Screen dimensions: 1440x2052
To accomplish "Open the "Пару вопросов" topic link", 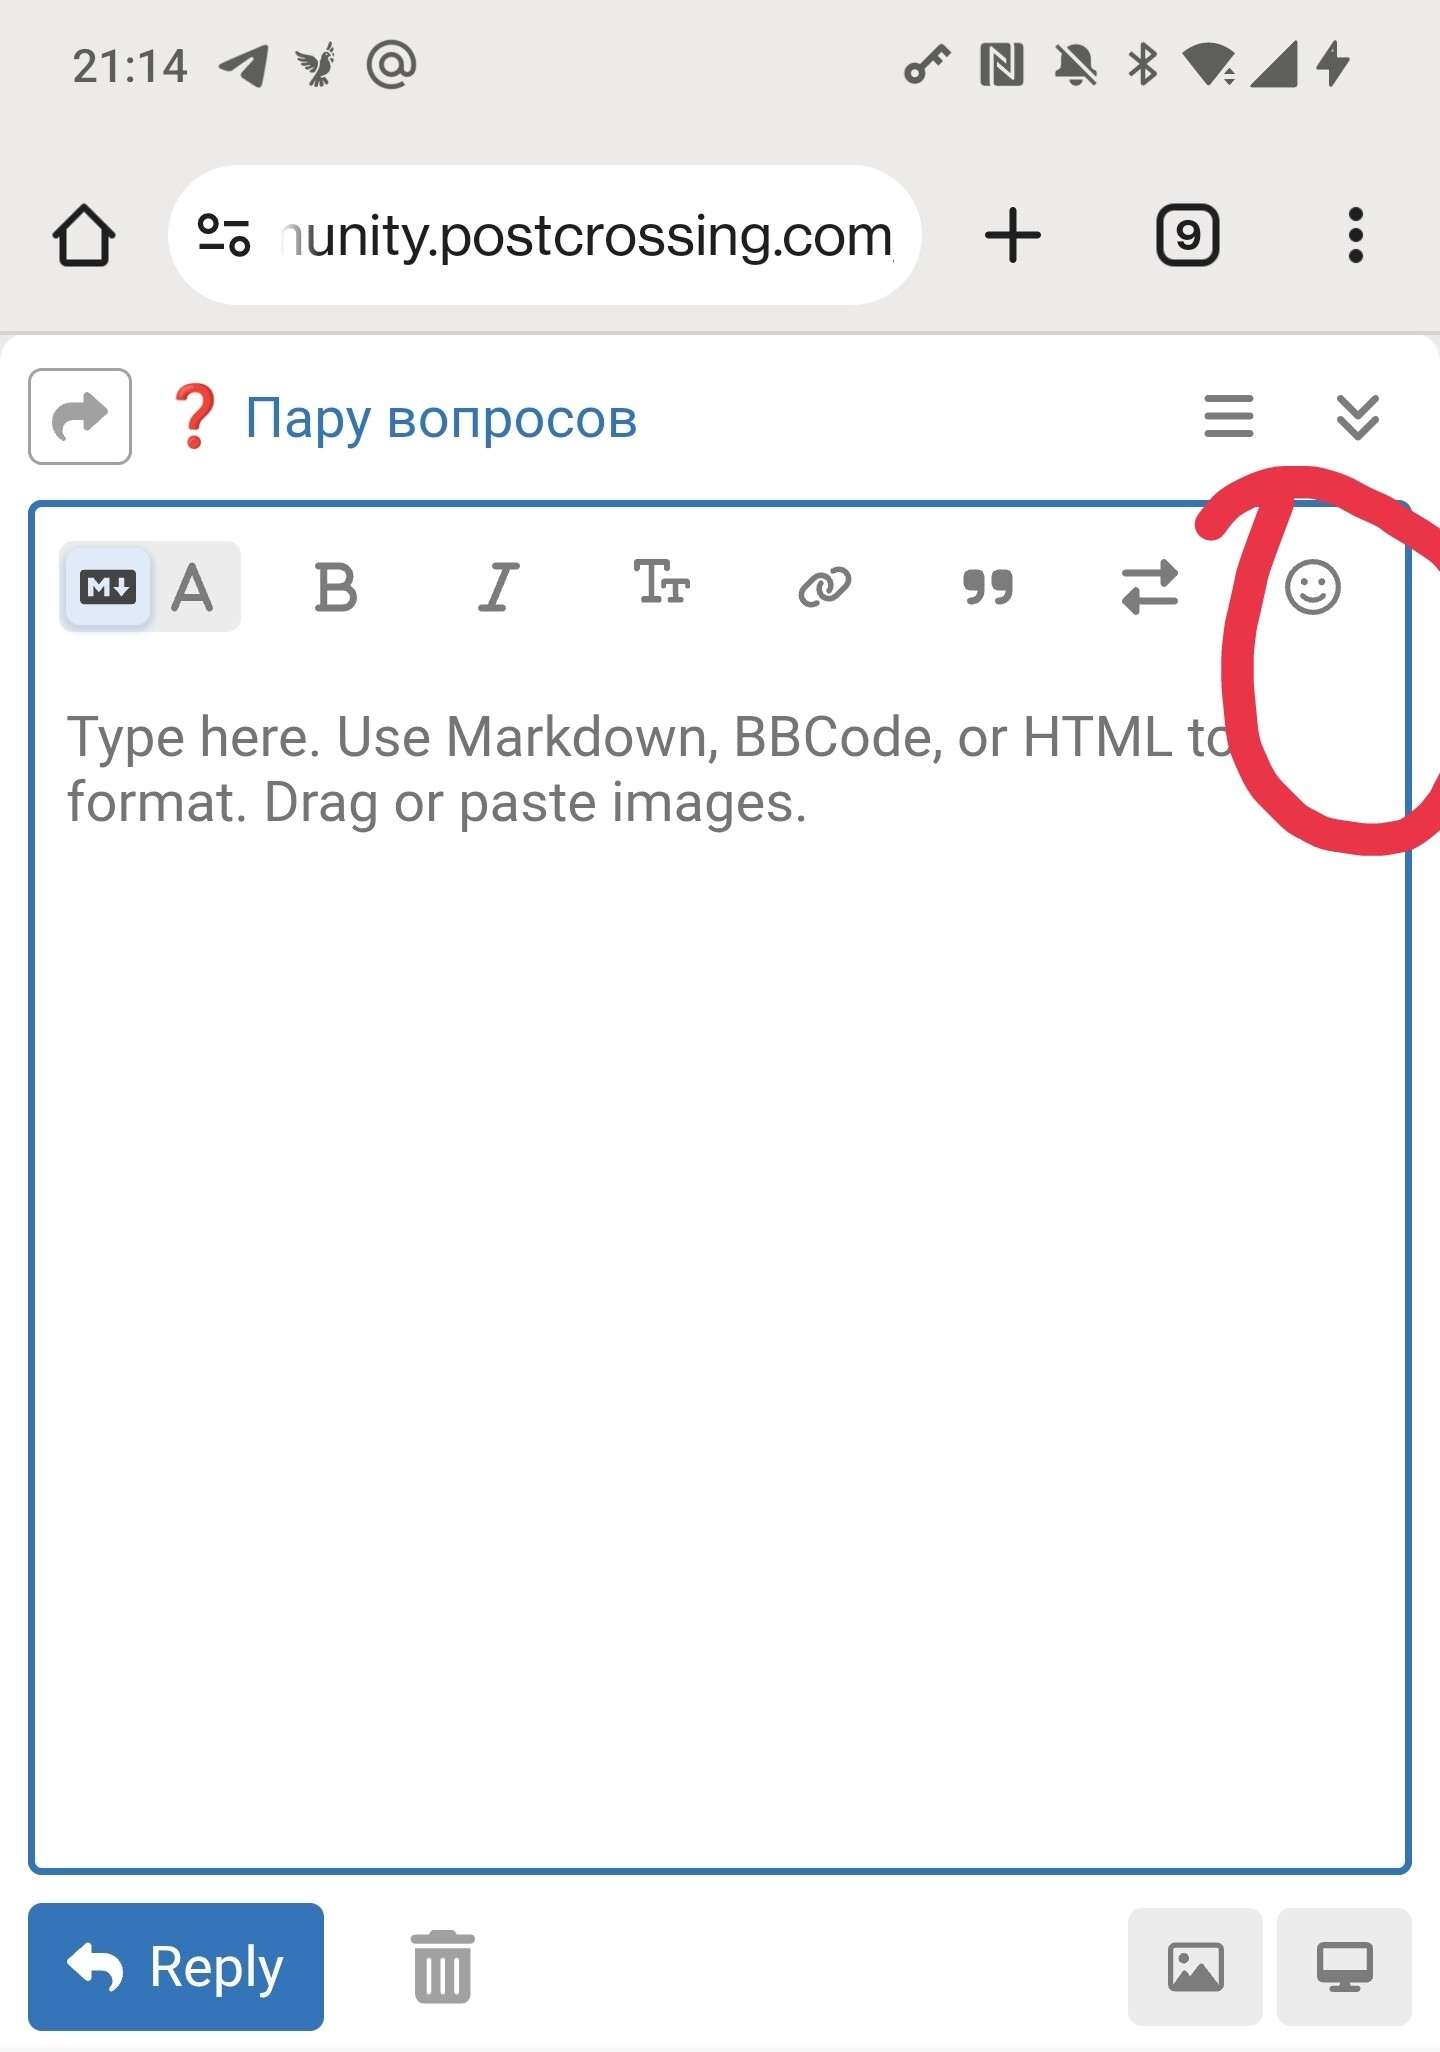I will (441, 418).
